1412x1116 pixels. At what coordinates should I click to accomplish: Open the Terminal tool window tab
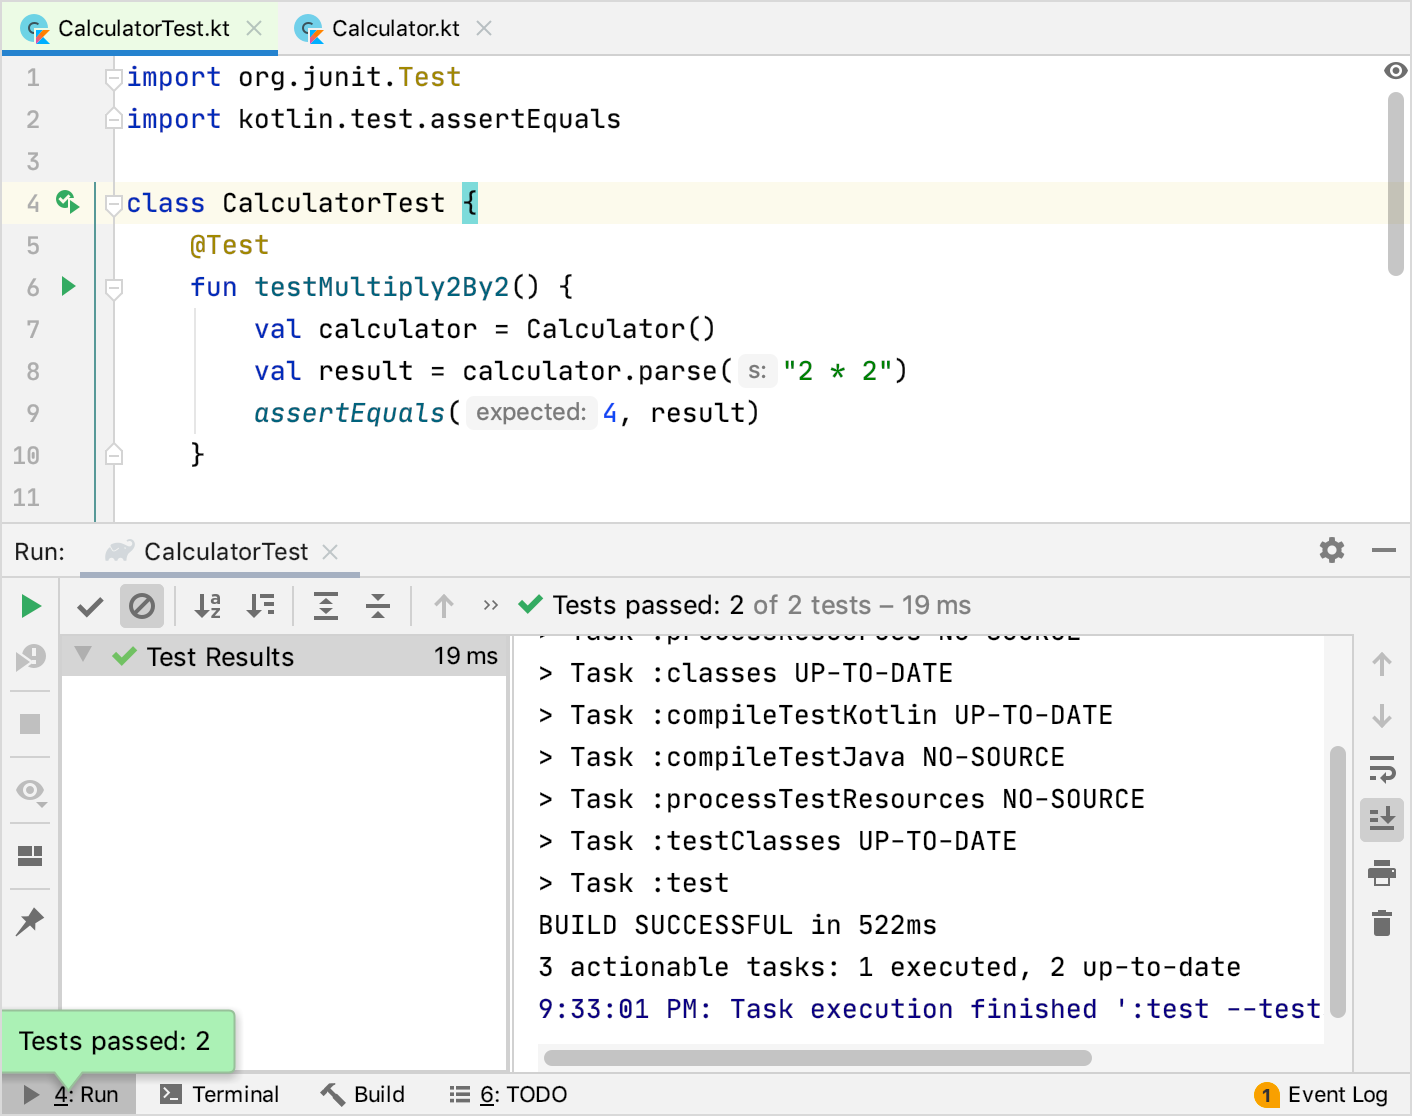click(x=220, y=1095)
